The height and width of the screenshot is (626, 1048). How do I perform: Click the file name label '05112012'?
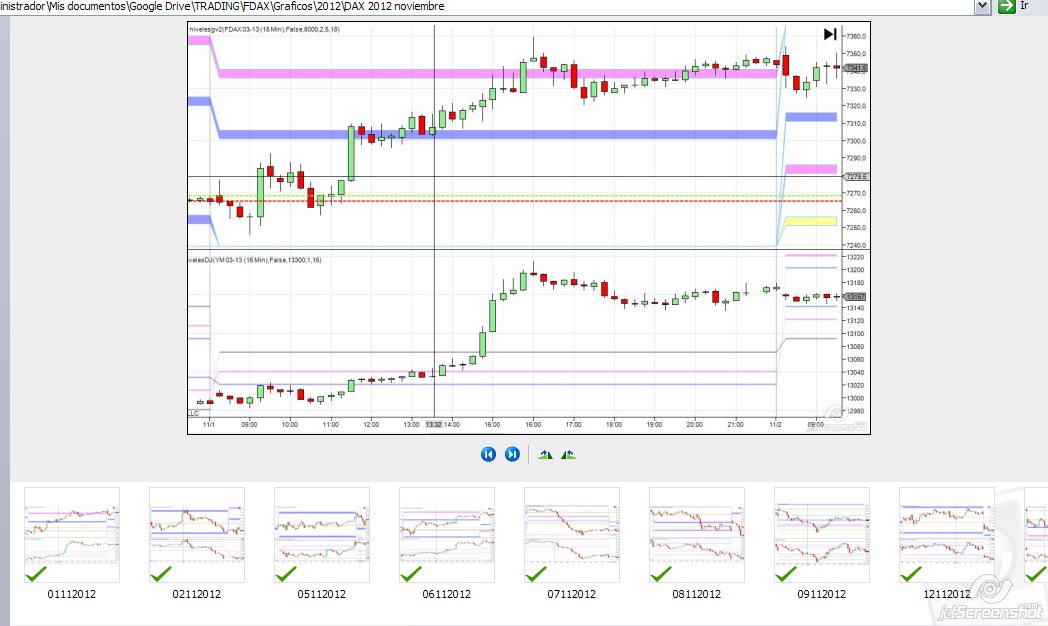(x=321, y=594)
